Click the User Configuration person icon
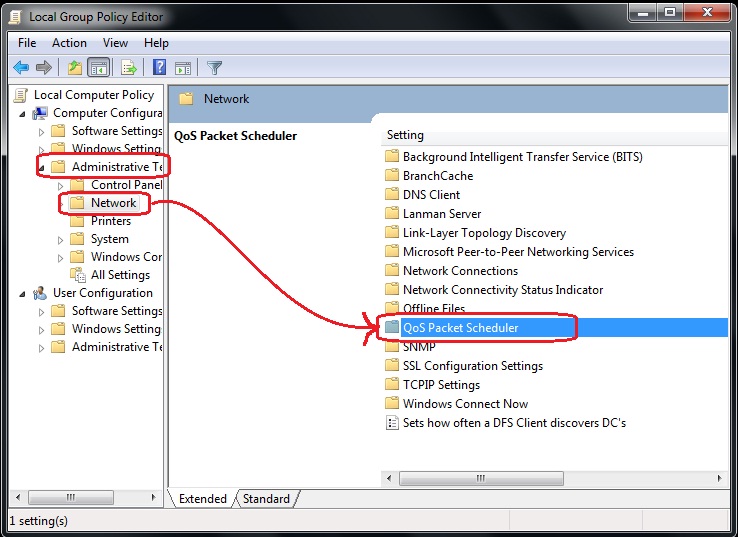Viewport: 738px width, 537px height. click(40, 293)
